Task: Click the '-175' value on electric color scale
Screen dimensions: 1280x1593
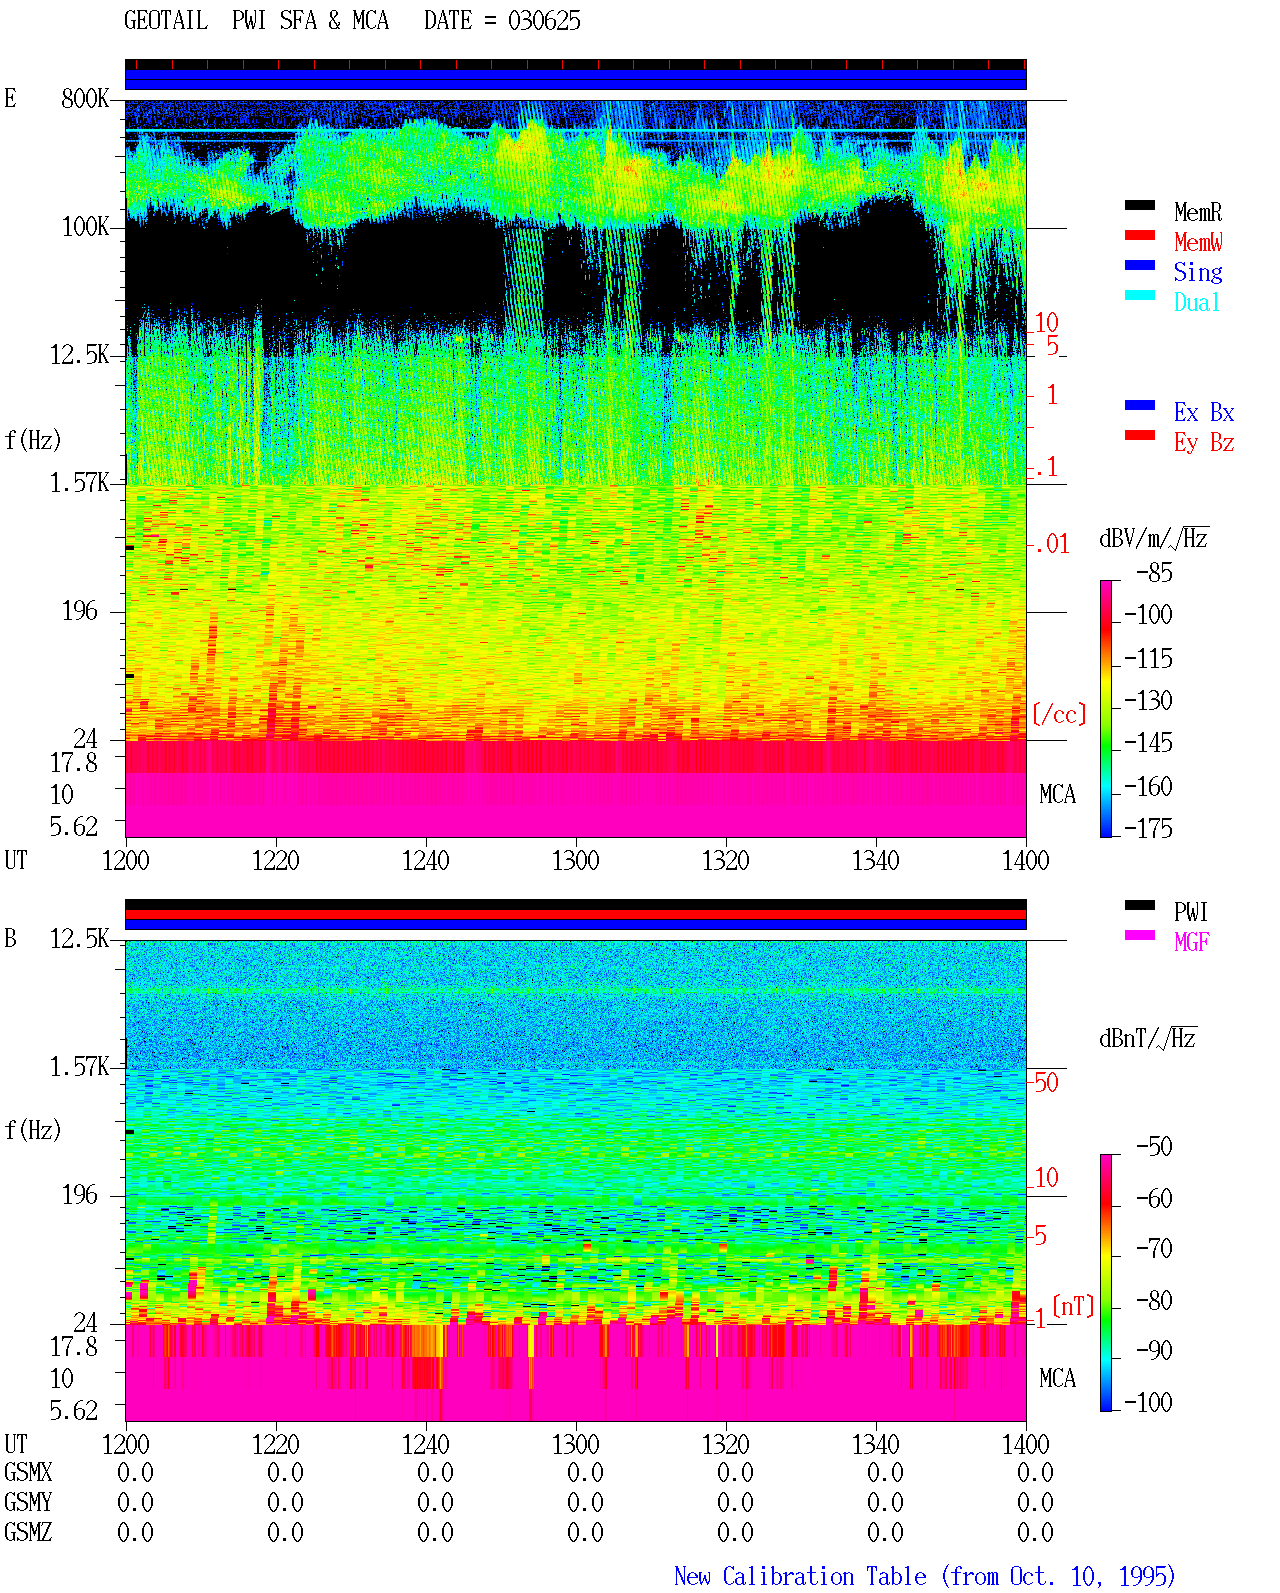Action: pyautogui.click(x=1148, y=829)
